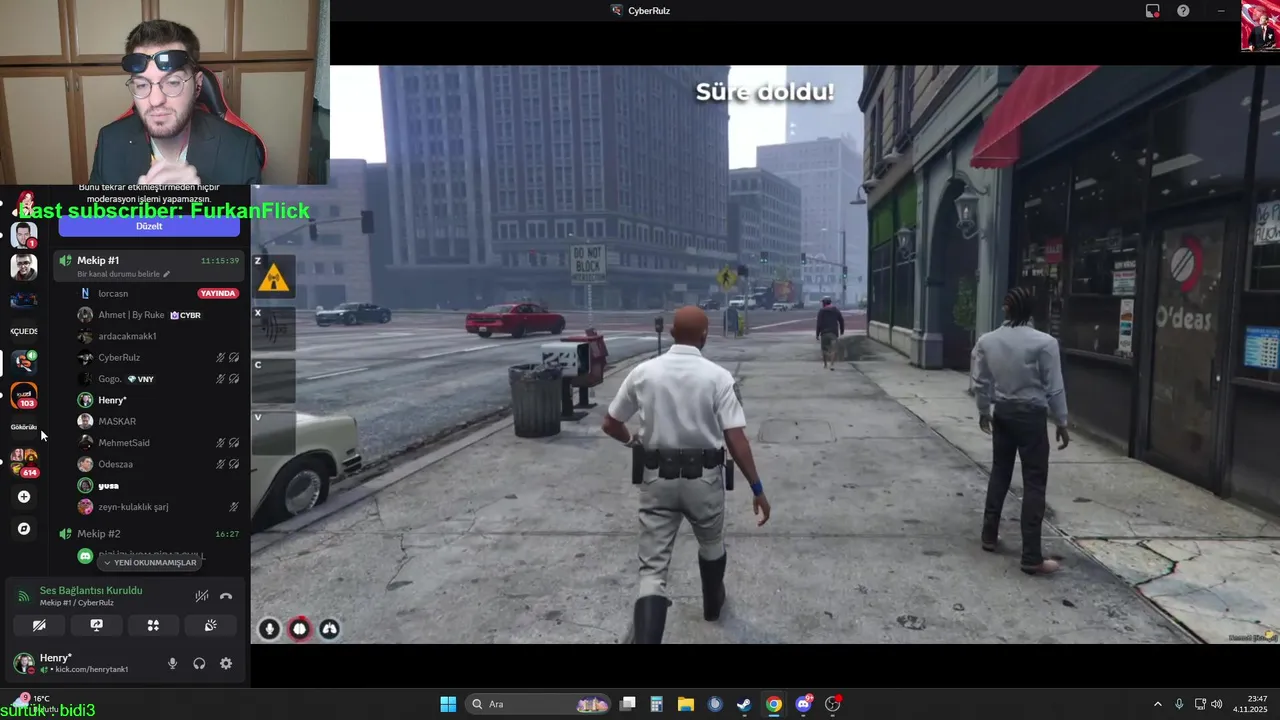Screen dimensions: 1280x720
Task: Show hidden system tray icons
Action: (1158, 704)
